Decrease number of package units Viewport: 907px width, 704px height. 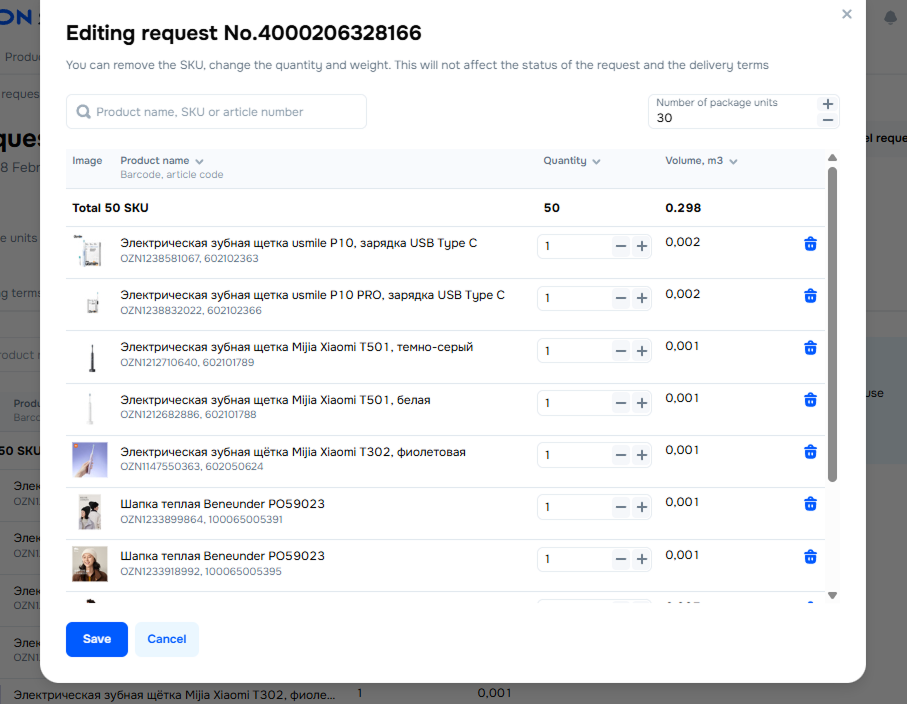click(827, 120)
